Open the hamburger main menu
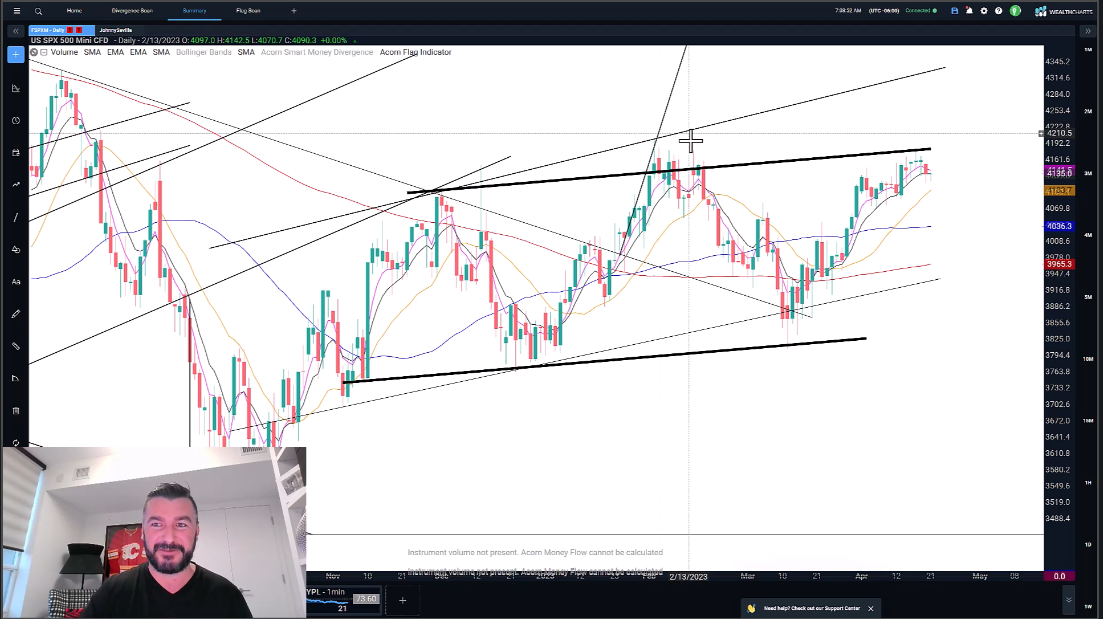The image size is (1103, 619). click(16, 11)
